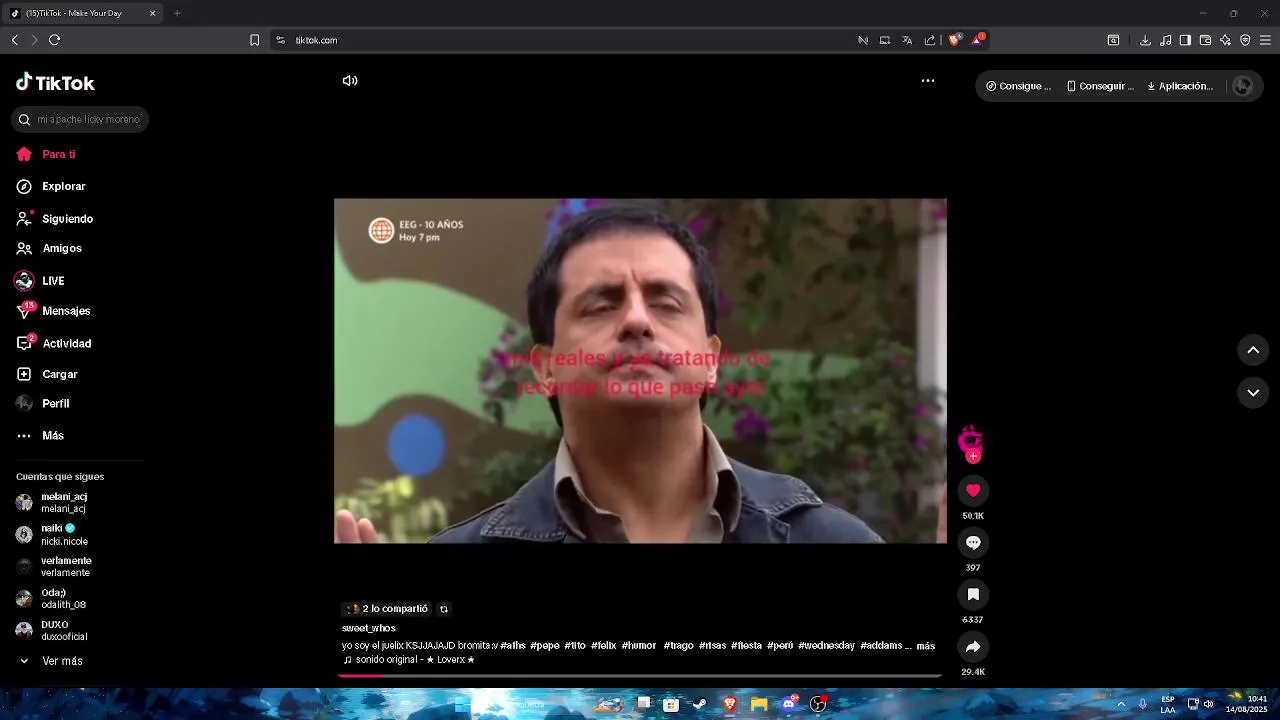Open the Actividad notifications
This screenshot has width=1280, height=720.
click(54, 343)
